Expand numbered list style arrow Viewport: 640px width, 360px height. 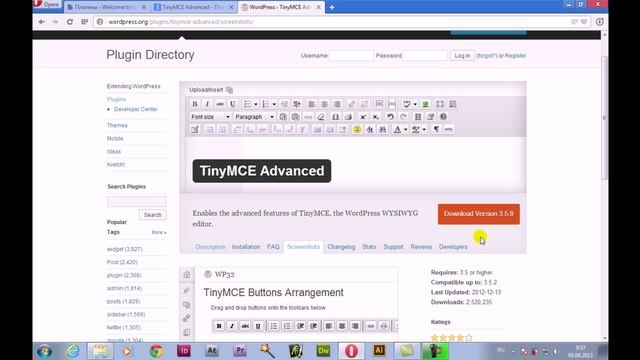274,104
